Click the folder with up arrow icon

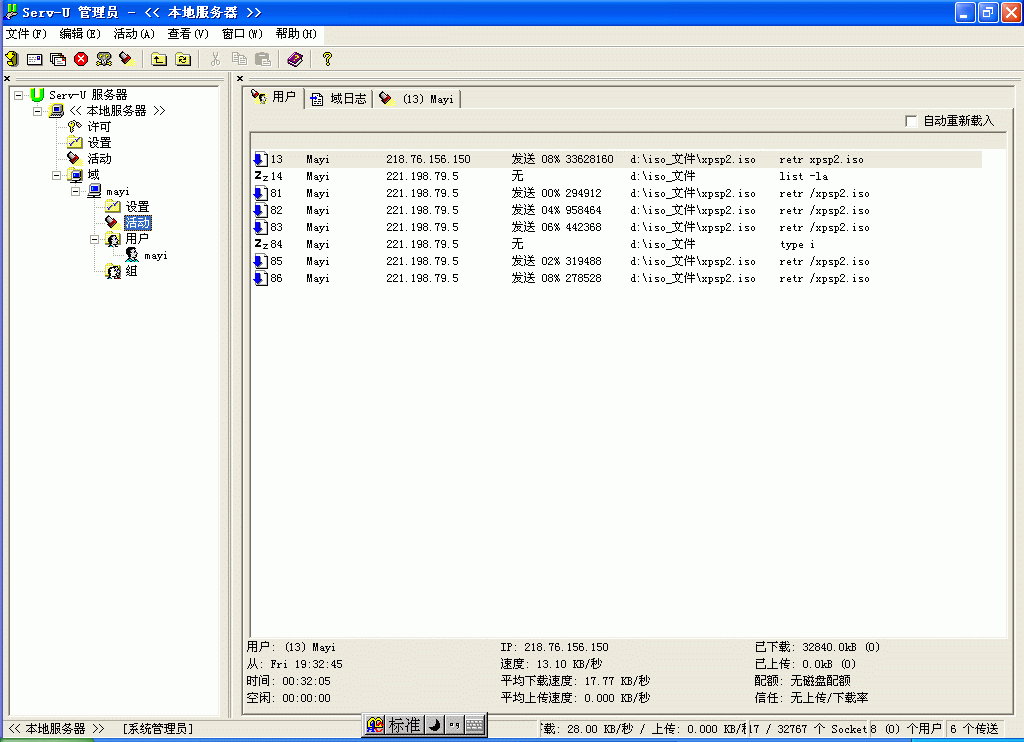pyautogui.click(x=159, y=59)
